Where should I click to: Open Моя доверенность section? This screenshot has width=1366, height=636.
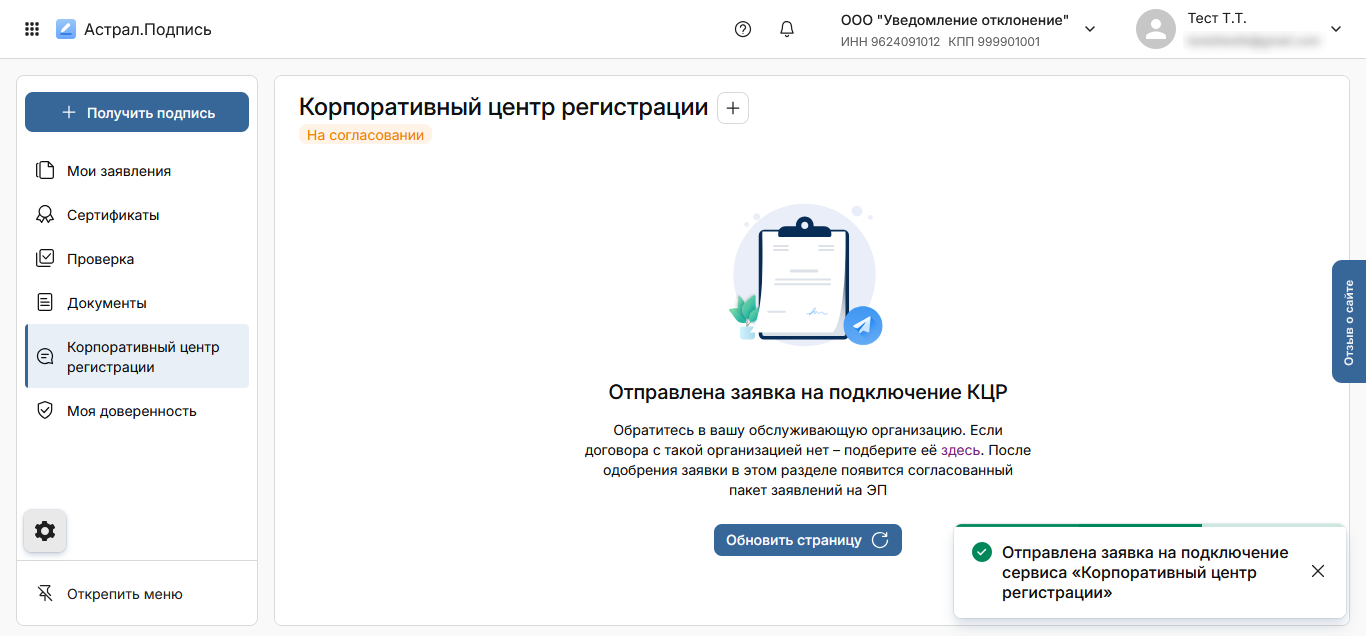click(131, 411)
